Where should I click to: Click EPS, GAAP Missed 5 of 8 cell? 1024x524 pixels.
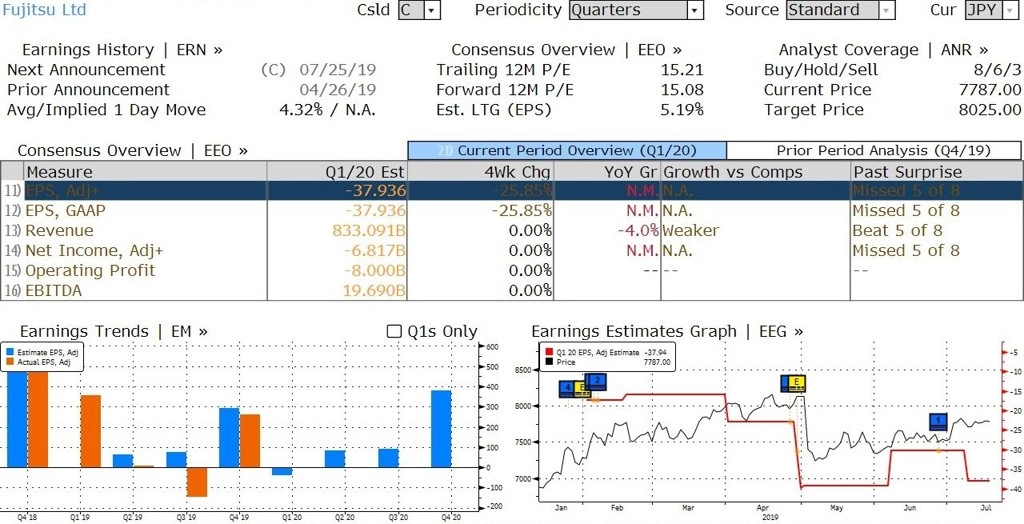(906, 210)
